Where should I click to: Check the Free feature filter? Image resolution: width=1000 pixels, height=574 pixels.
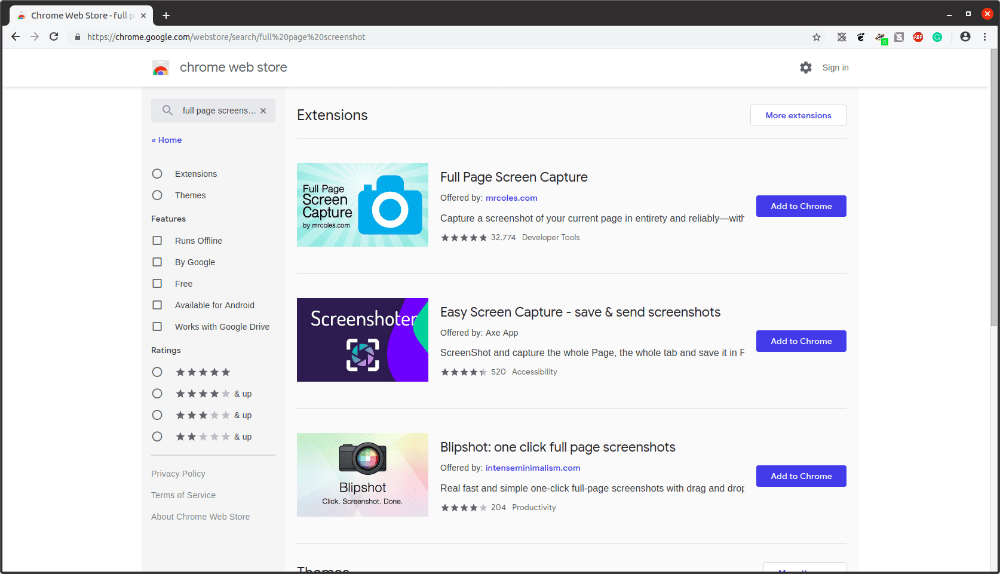[x=157, y=284]
